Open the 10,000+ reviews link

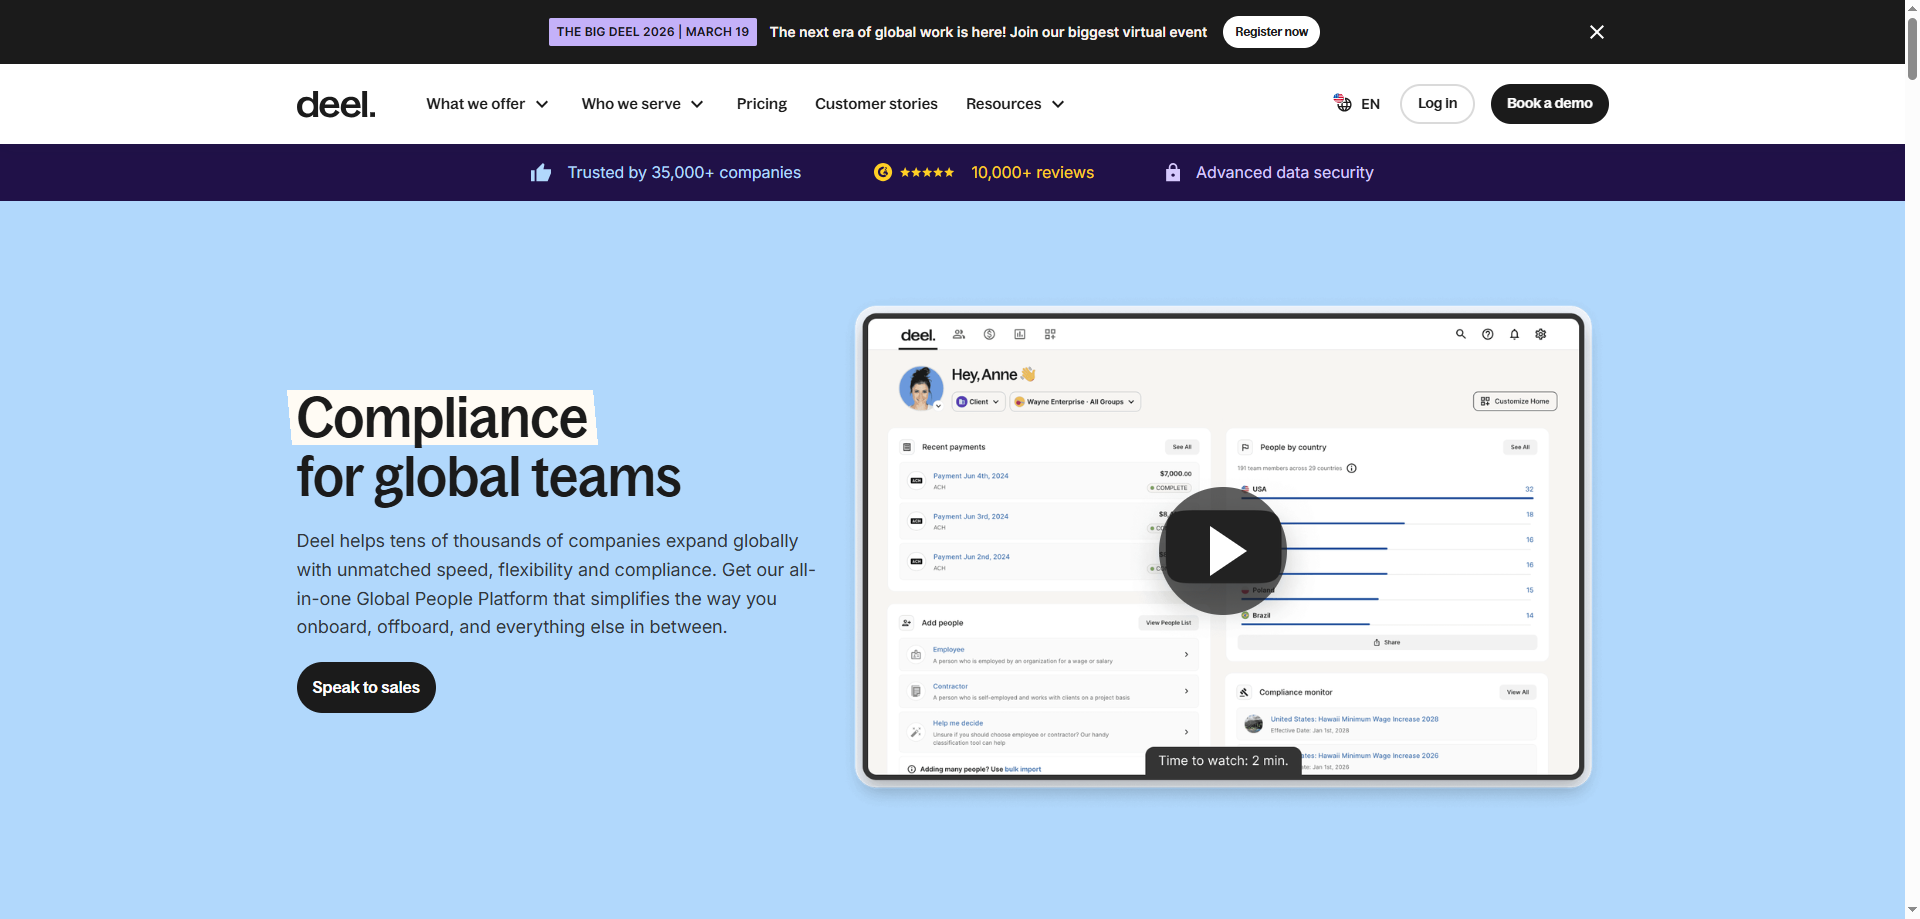pyautogui.click(x=1032, y=173)
